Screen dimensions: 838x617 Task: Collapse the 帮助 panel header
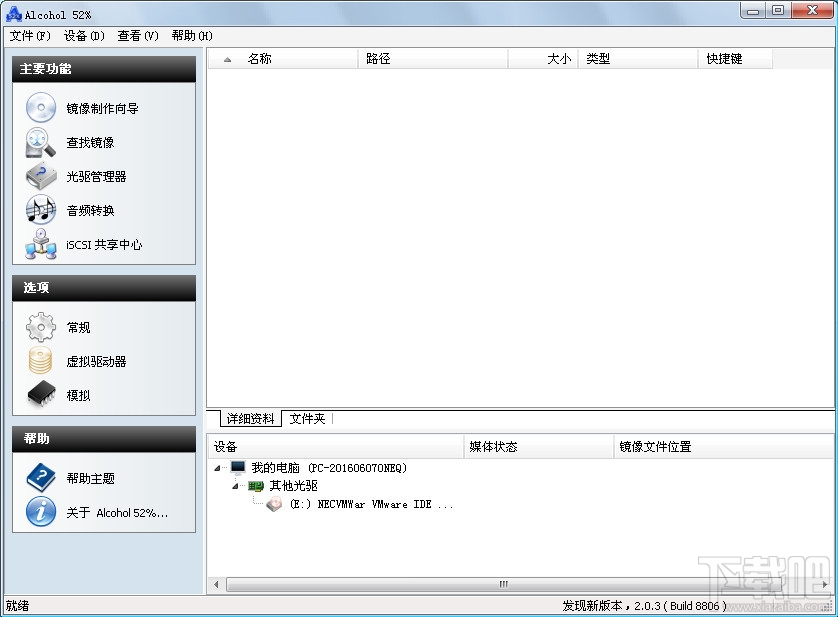tap(104, 439)
